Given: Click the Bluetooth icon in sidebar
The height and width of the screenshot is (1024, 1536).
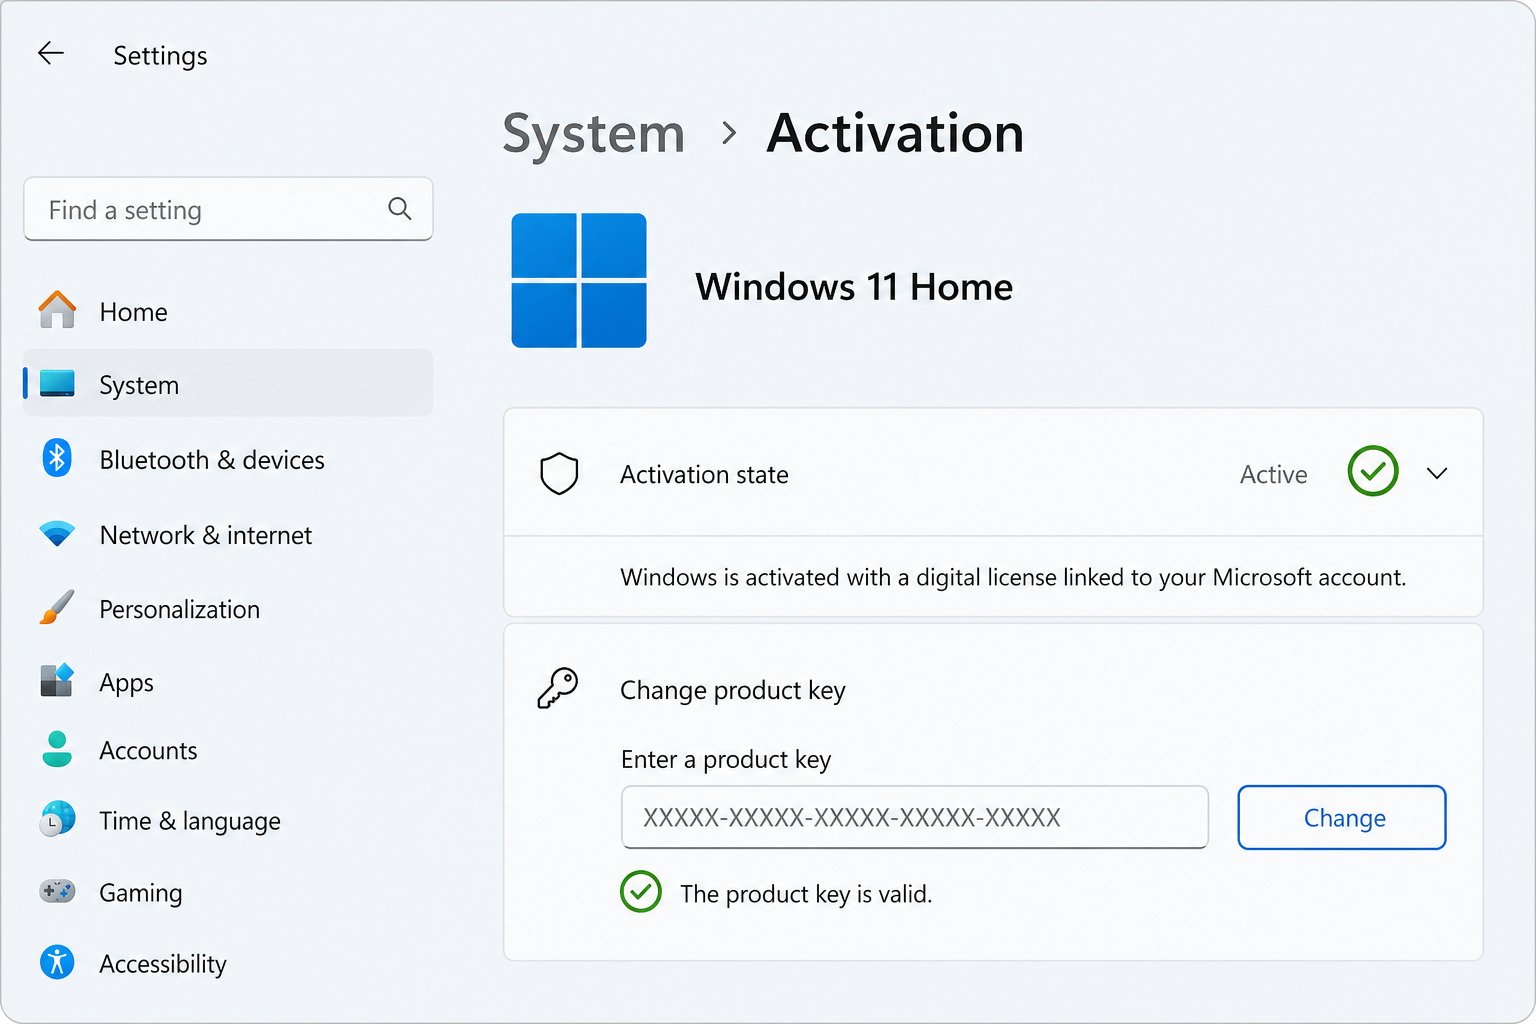Looking at the screenshot, I should coord(57,458).
